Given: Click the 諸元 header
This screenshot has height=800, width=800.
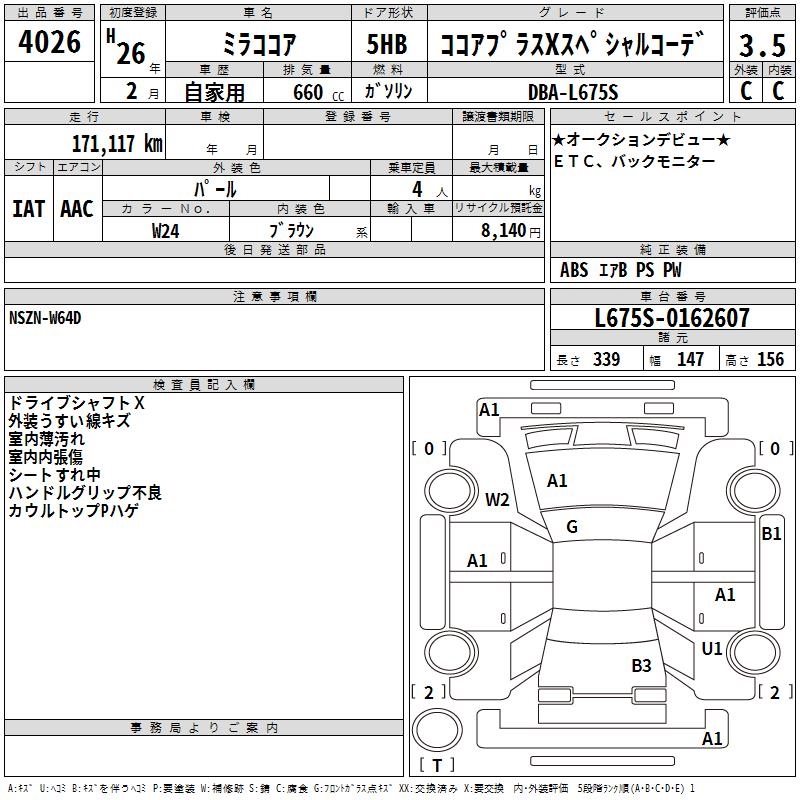Looking at the screenshot, I should coord(672,337).
